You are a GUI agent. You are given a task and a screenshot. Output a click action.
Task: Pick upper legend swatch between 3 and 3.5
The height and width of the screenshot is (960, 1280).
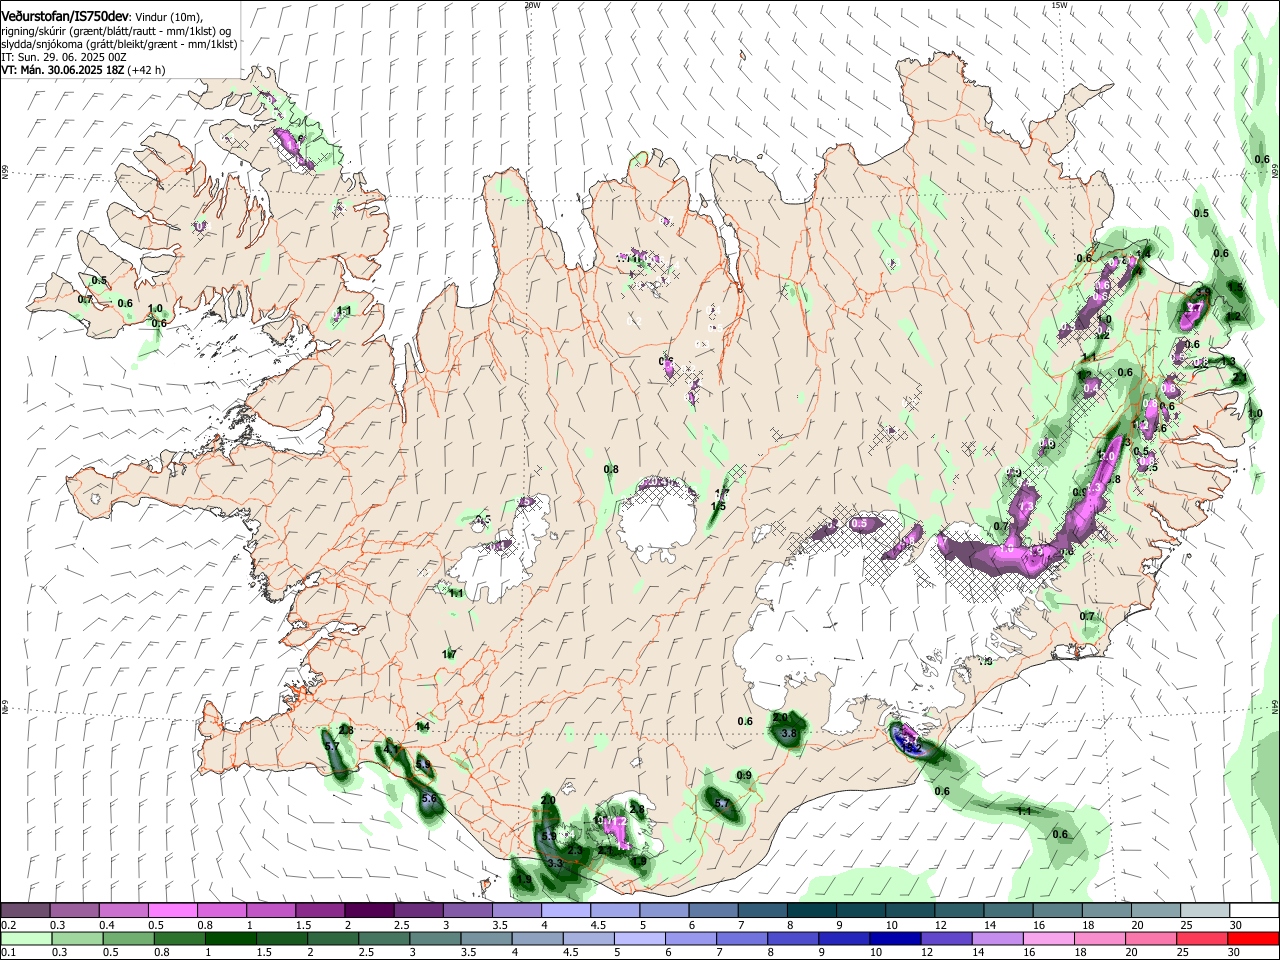pos(468,911)
